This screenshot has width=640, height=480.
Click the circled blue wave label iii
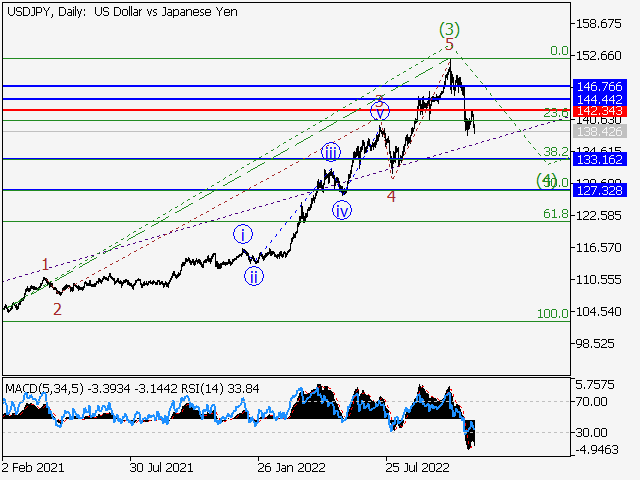[x=331, y=152]
